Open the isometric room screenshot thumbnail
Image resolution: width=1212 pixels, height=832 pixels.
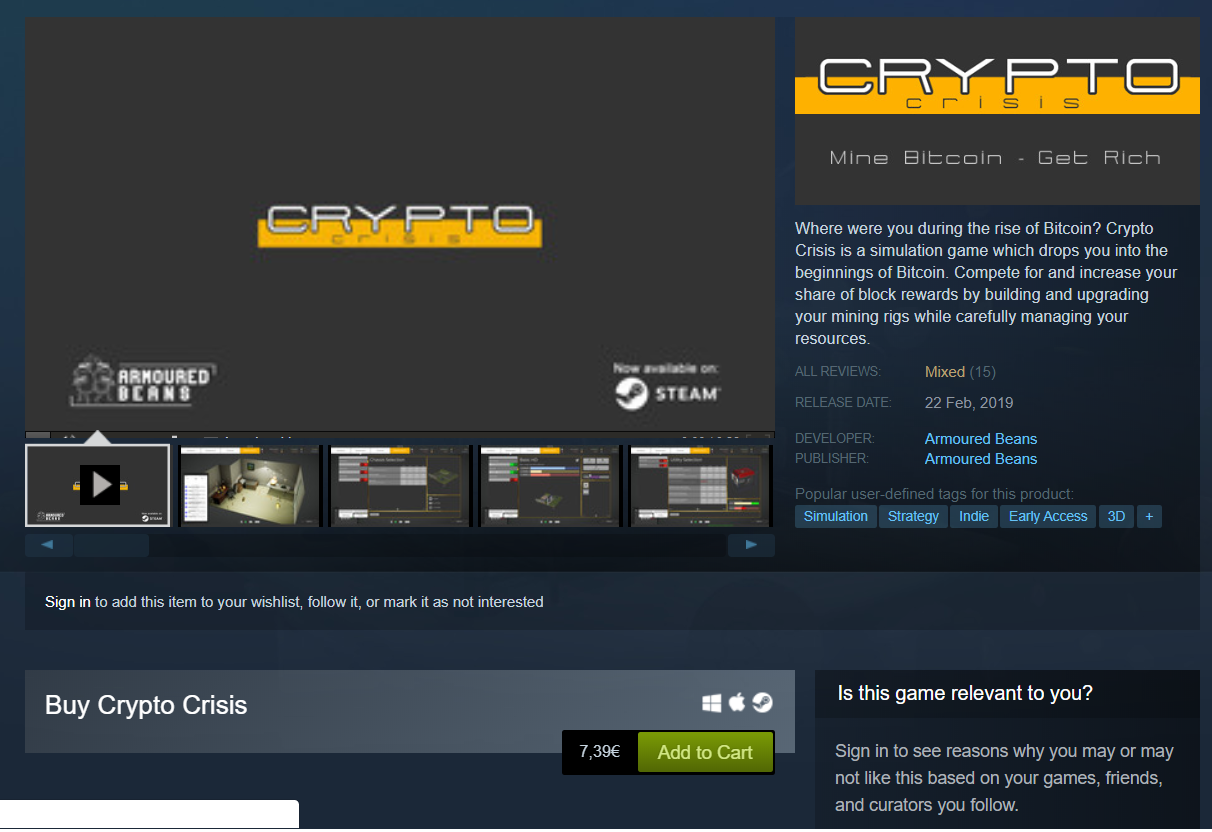[250, 485]
